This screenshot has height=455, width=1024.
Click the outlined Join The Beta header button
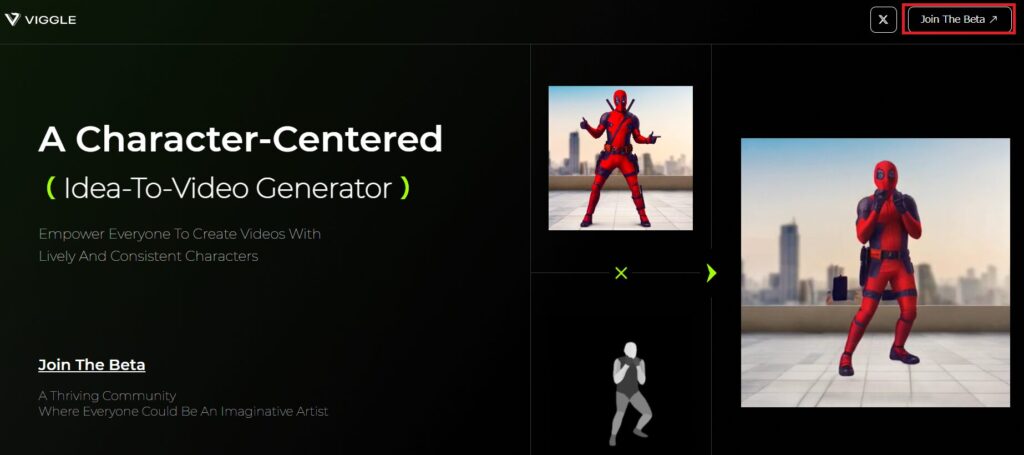click(x=959, y=20)
